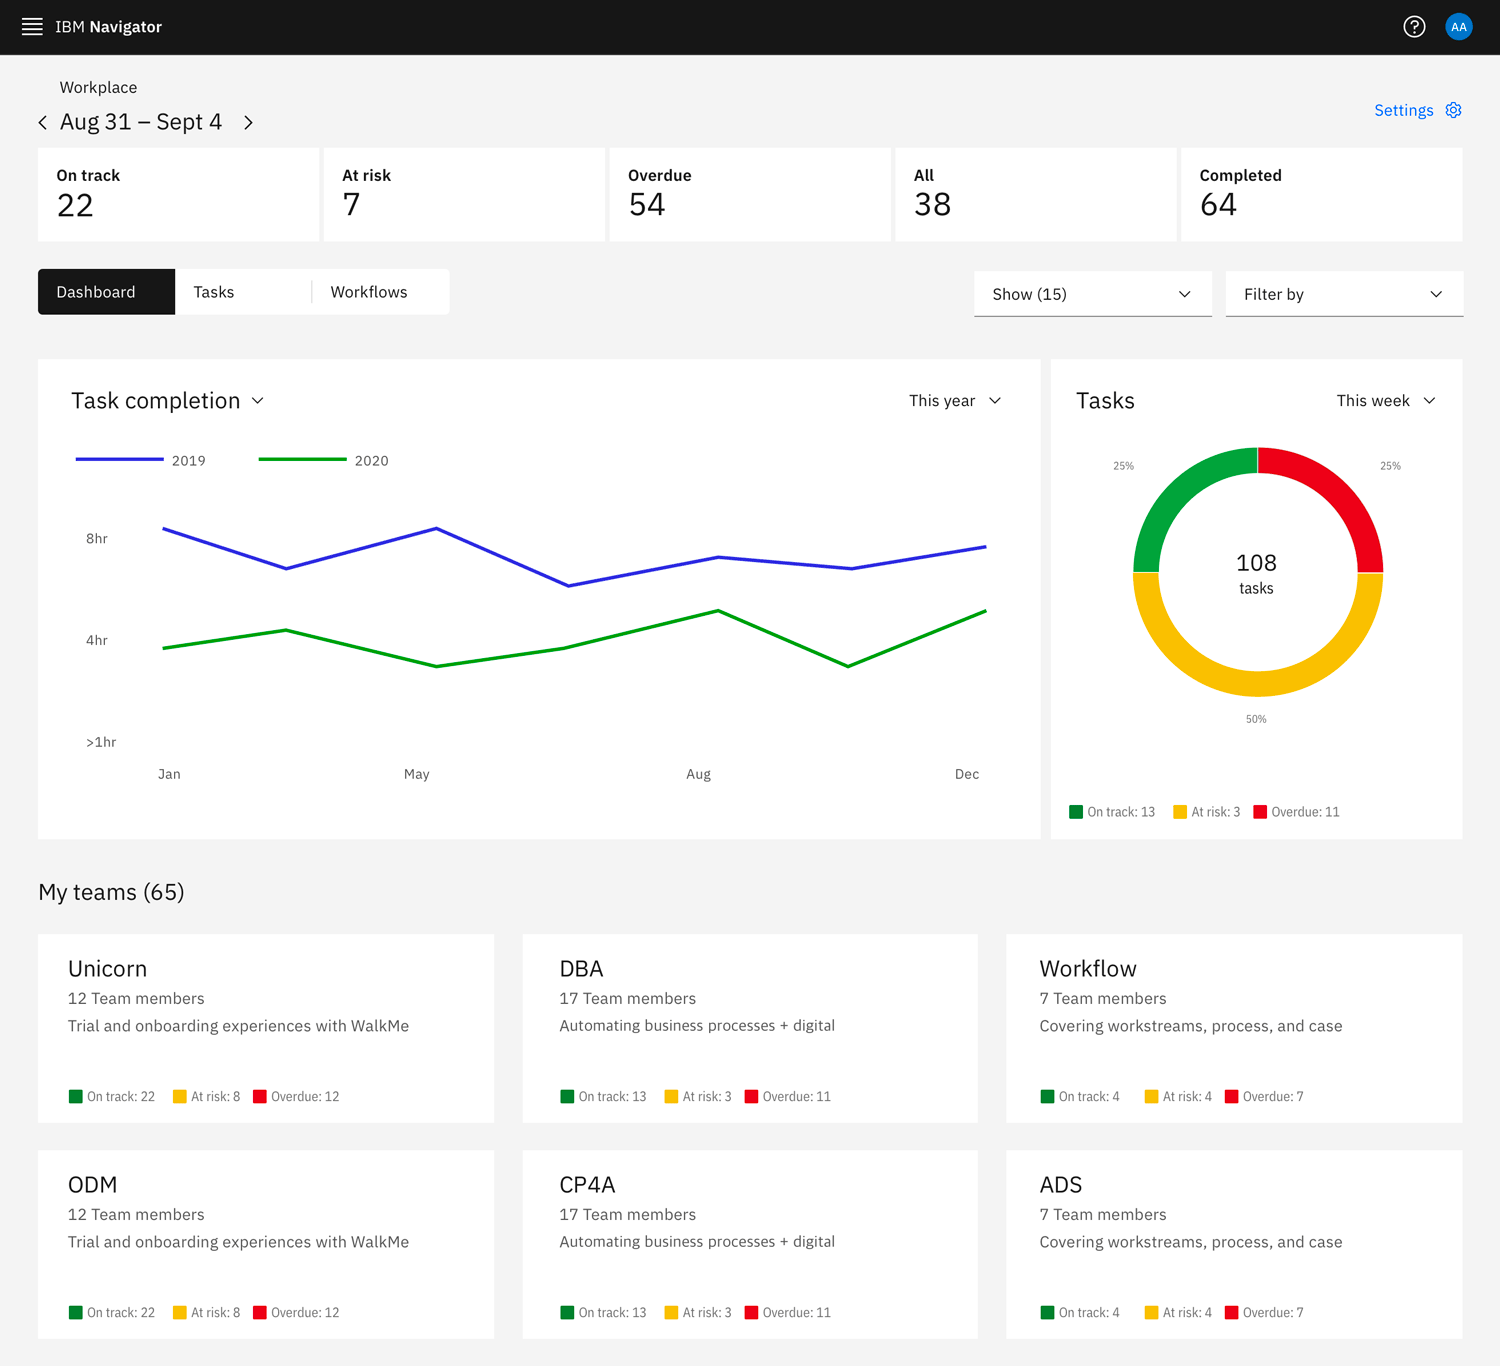Click the My teams (65) heading
The width and height of the screenshot is (1500, 1366).
tap(111, 892)
